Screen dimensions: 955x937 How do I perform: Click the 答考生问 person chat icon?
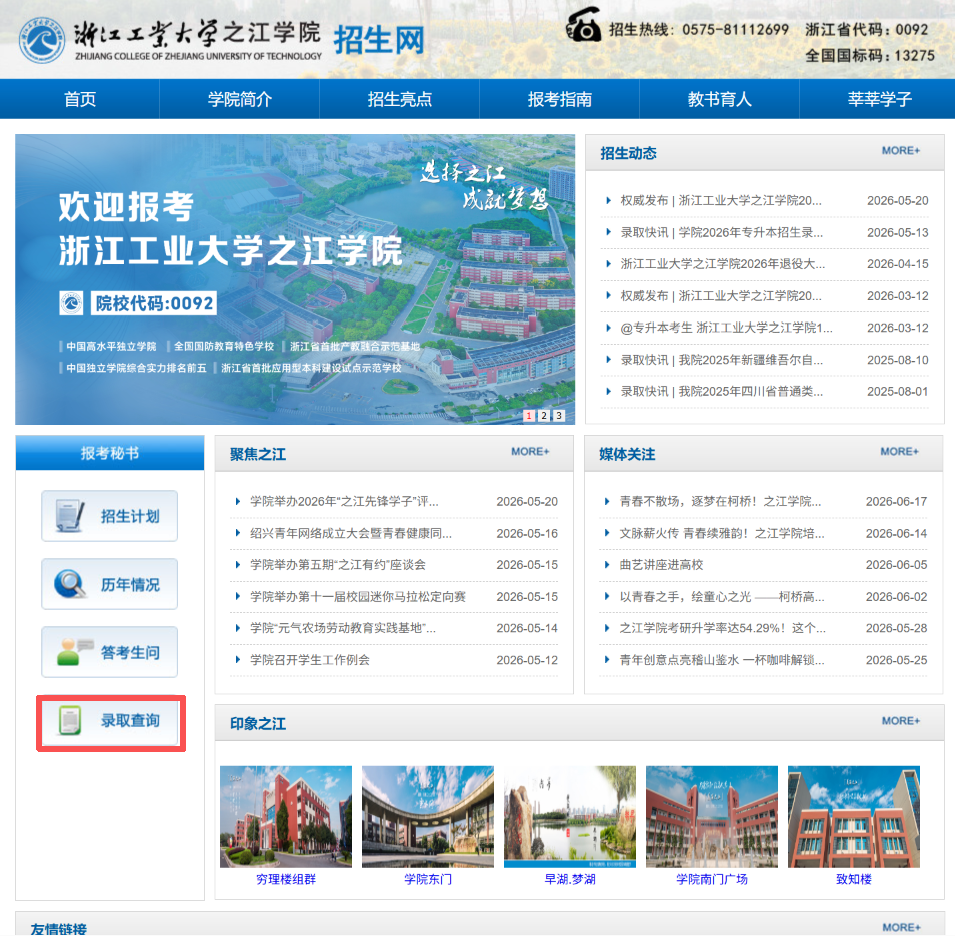point(74,652)
